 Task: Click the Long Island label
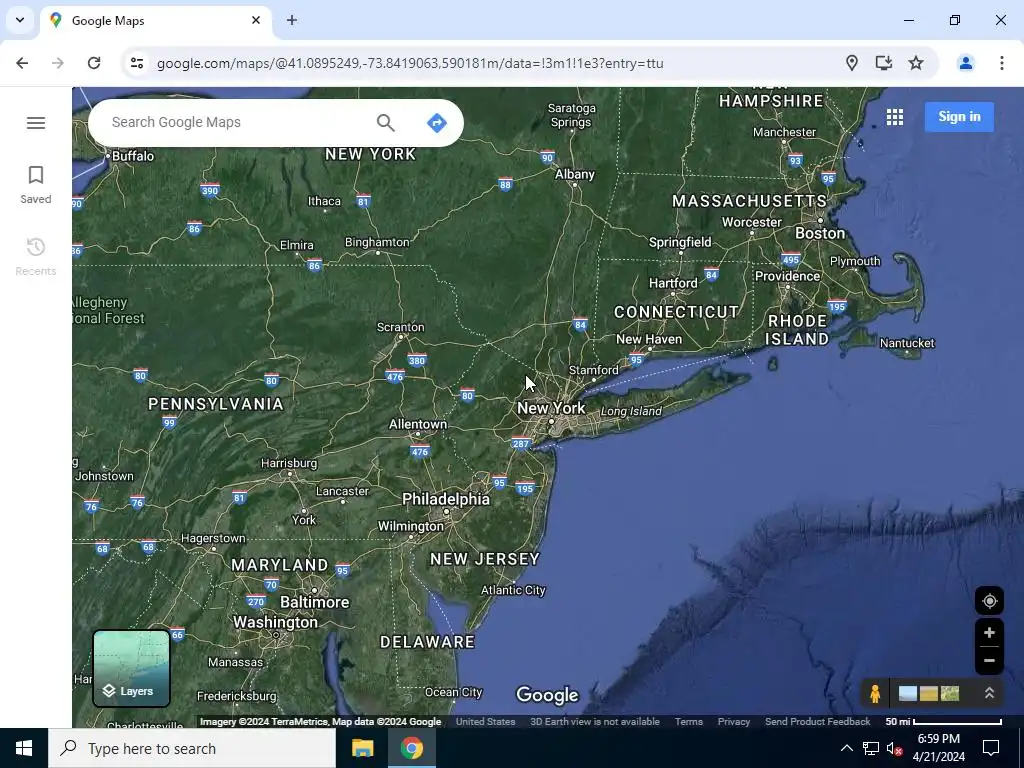[631, 411]
